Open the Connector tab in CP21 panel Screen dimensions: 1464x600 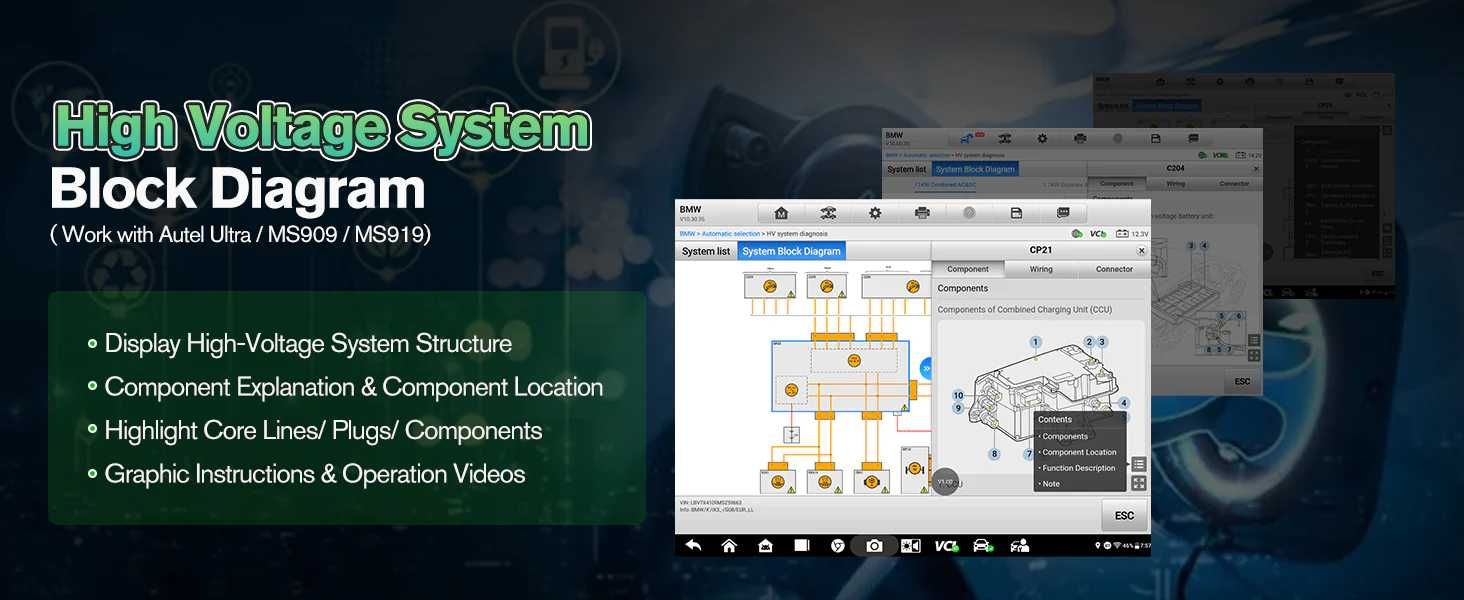(1114, 269)
